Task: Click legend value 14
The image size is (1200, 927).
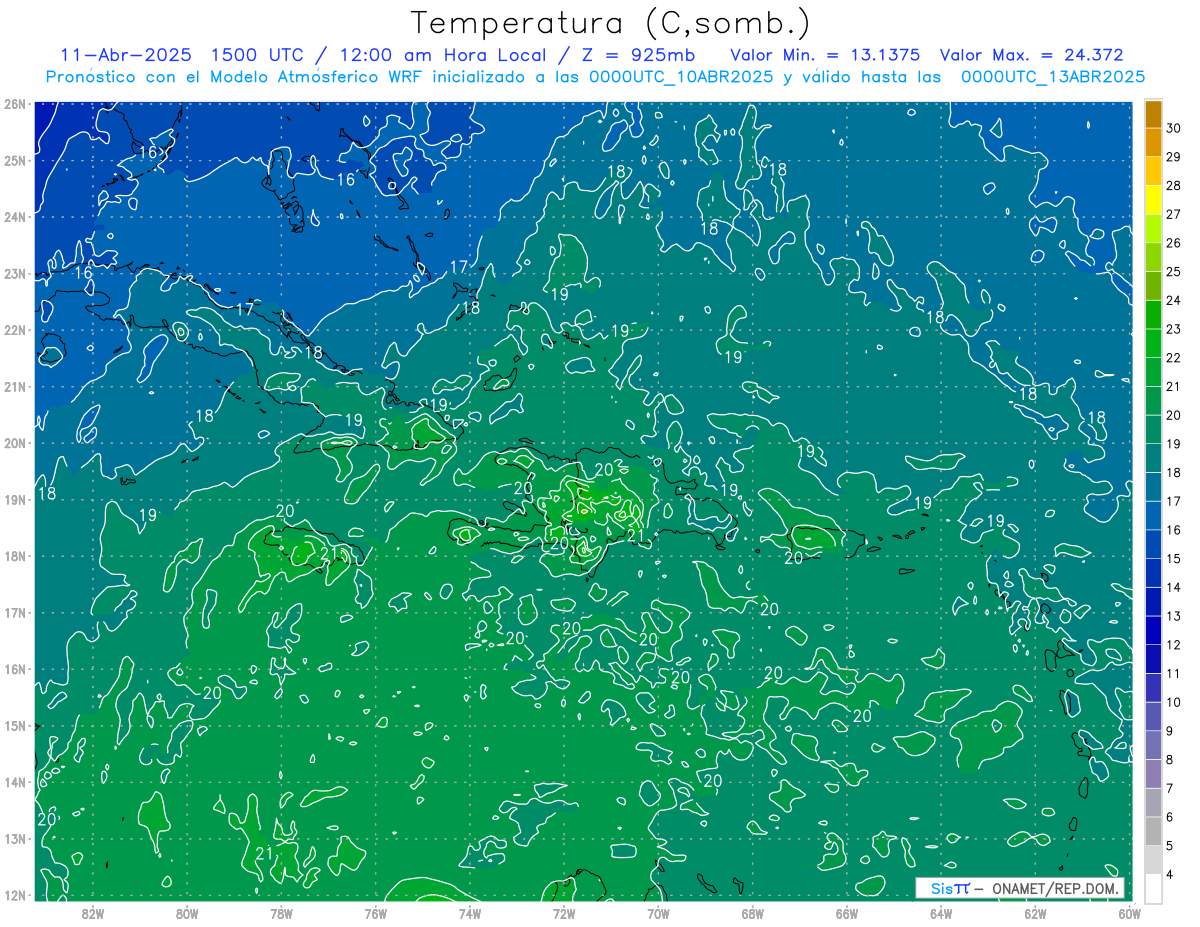Action: 1174,587
